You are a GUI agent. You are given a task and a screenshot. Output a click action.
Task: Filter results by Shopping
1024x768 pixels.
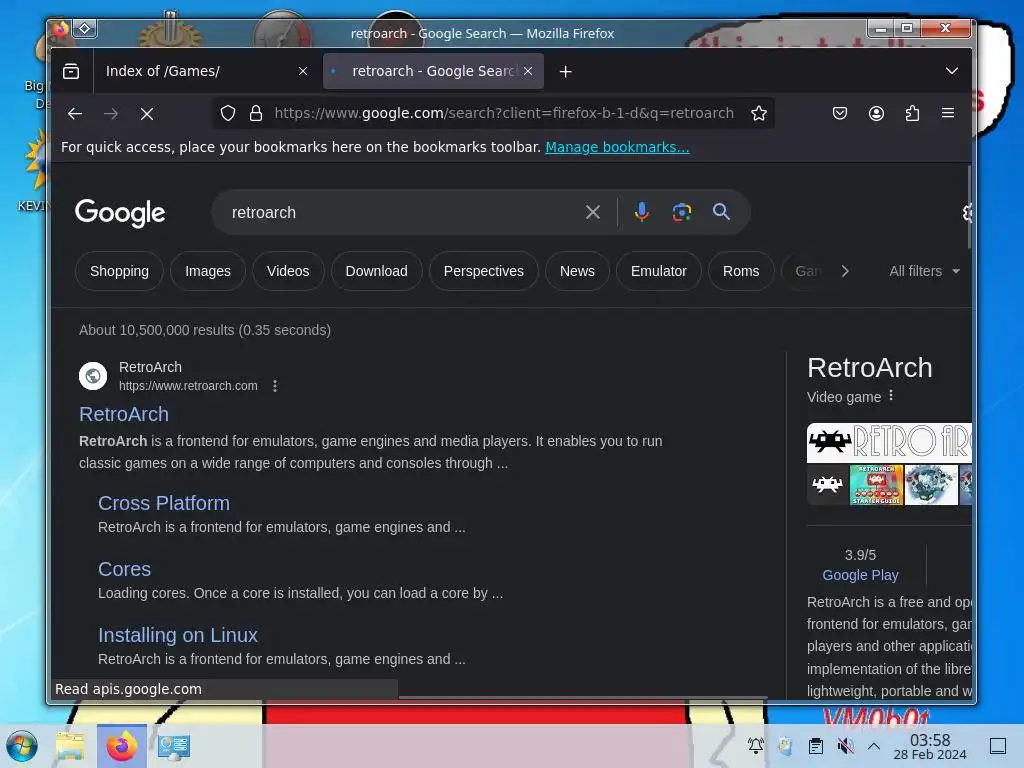coord(120,271)
